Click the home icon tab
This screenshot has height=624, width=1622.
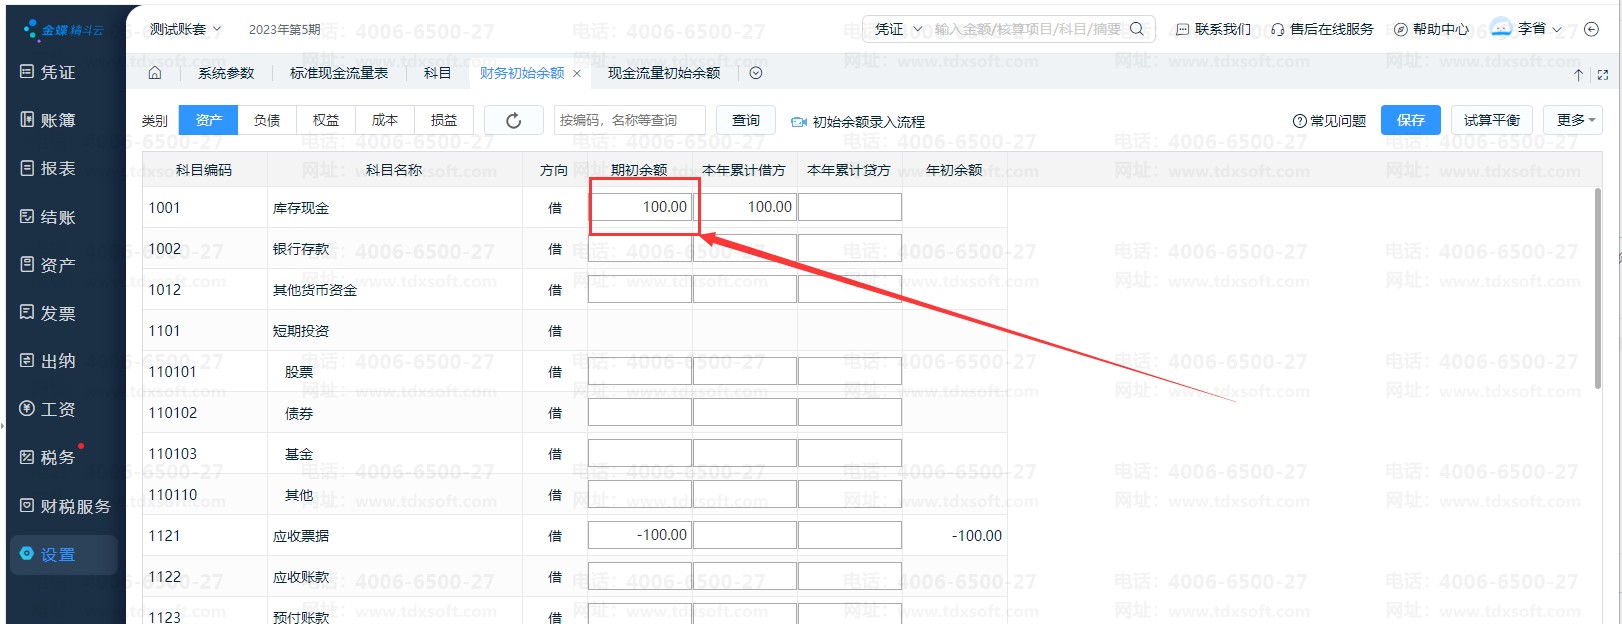[154, 73]
